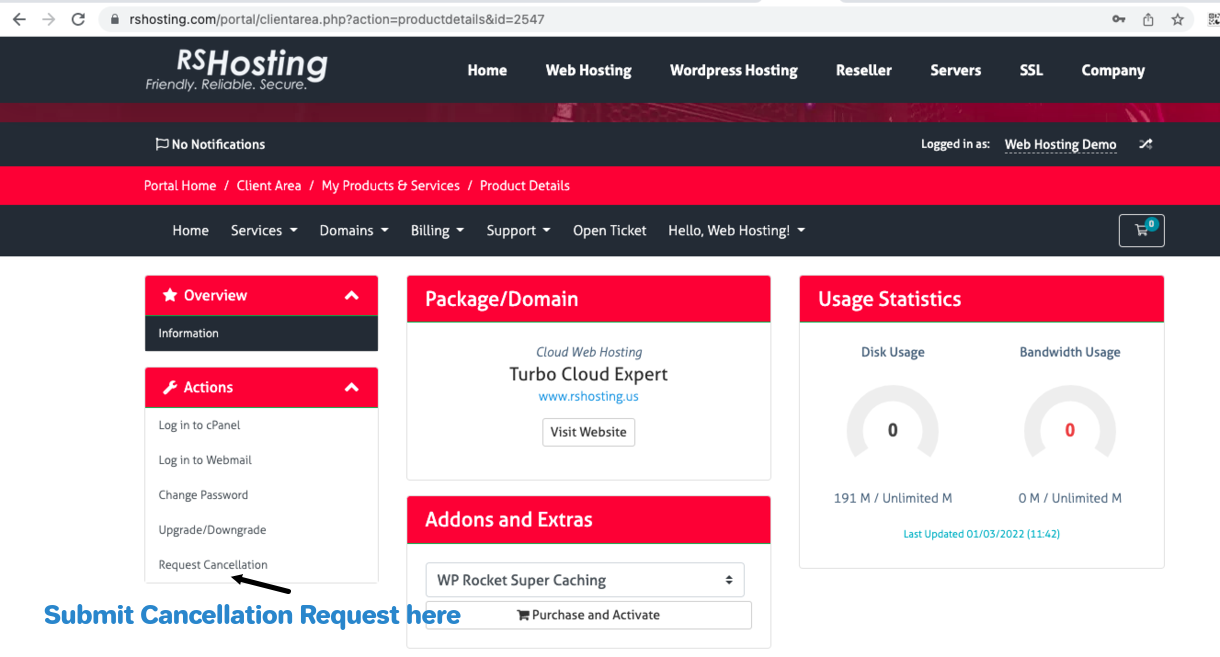Reload the page with the refresh icon

[x=78, y=19]
